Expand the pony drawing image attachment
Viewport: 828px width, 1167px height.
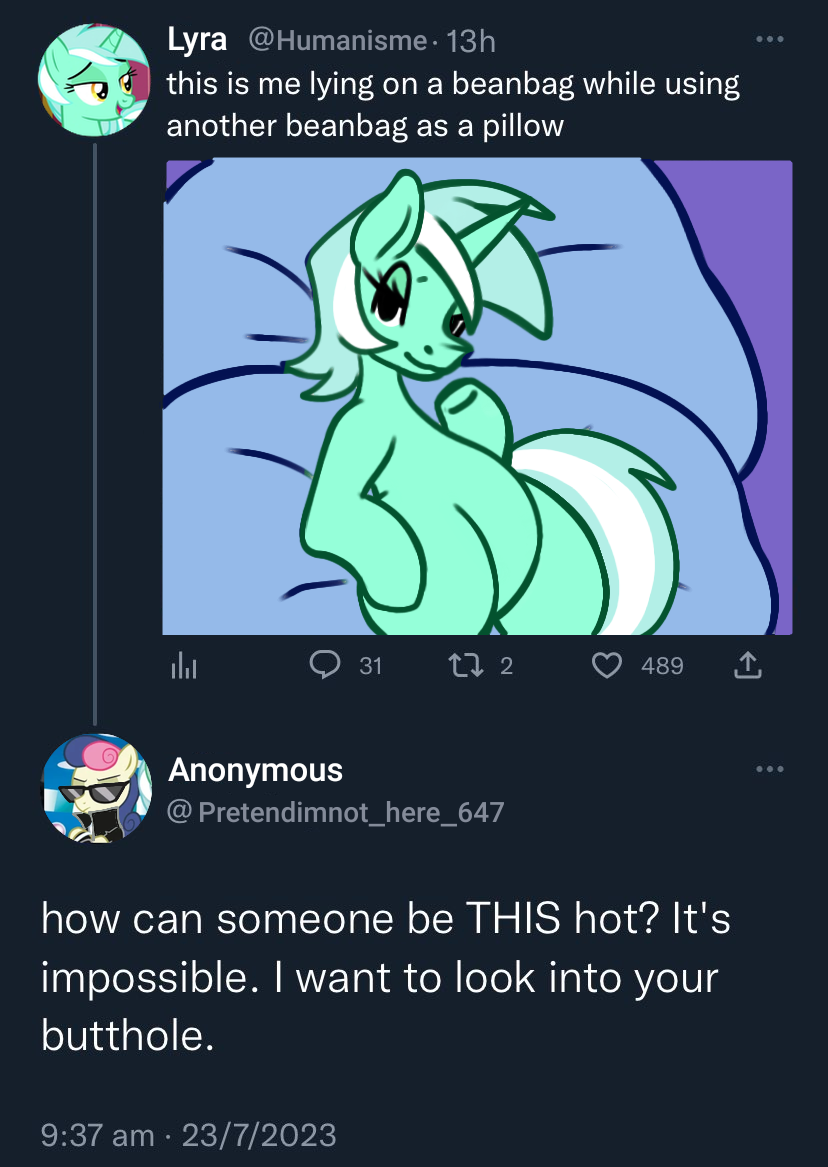tap(478, 397)
